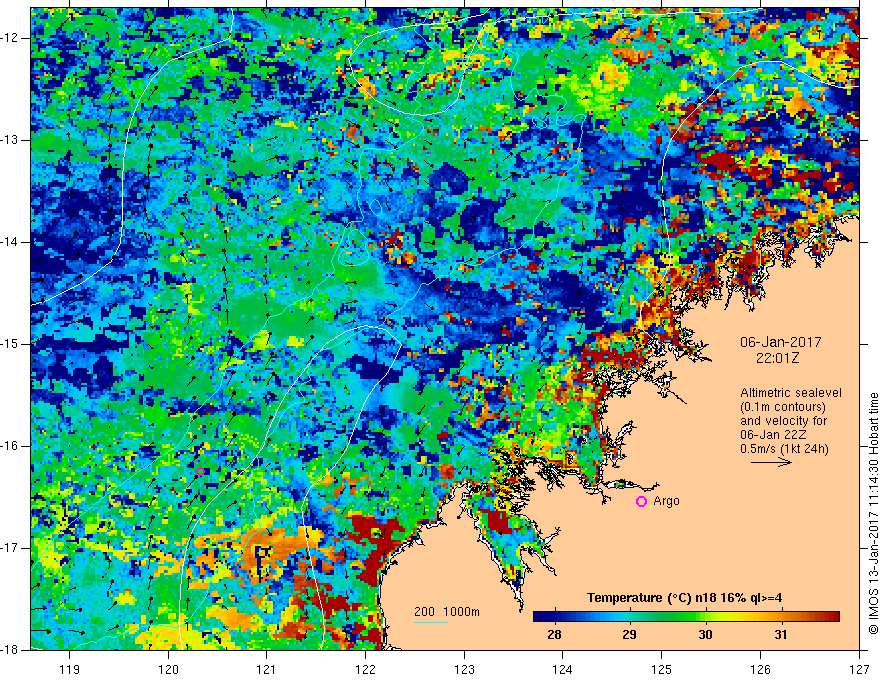Click longitude axis label '122'
The image size is (880, 680).
[365, 669]
